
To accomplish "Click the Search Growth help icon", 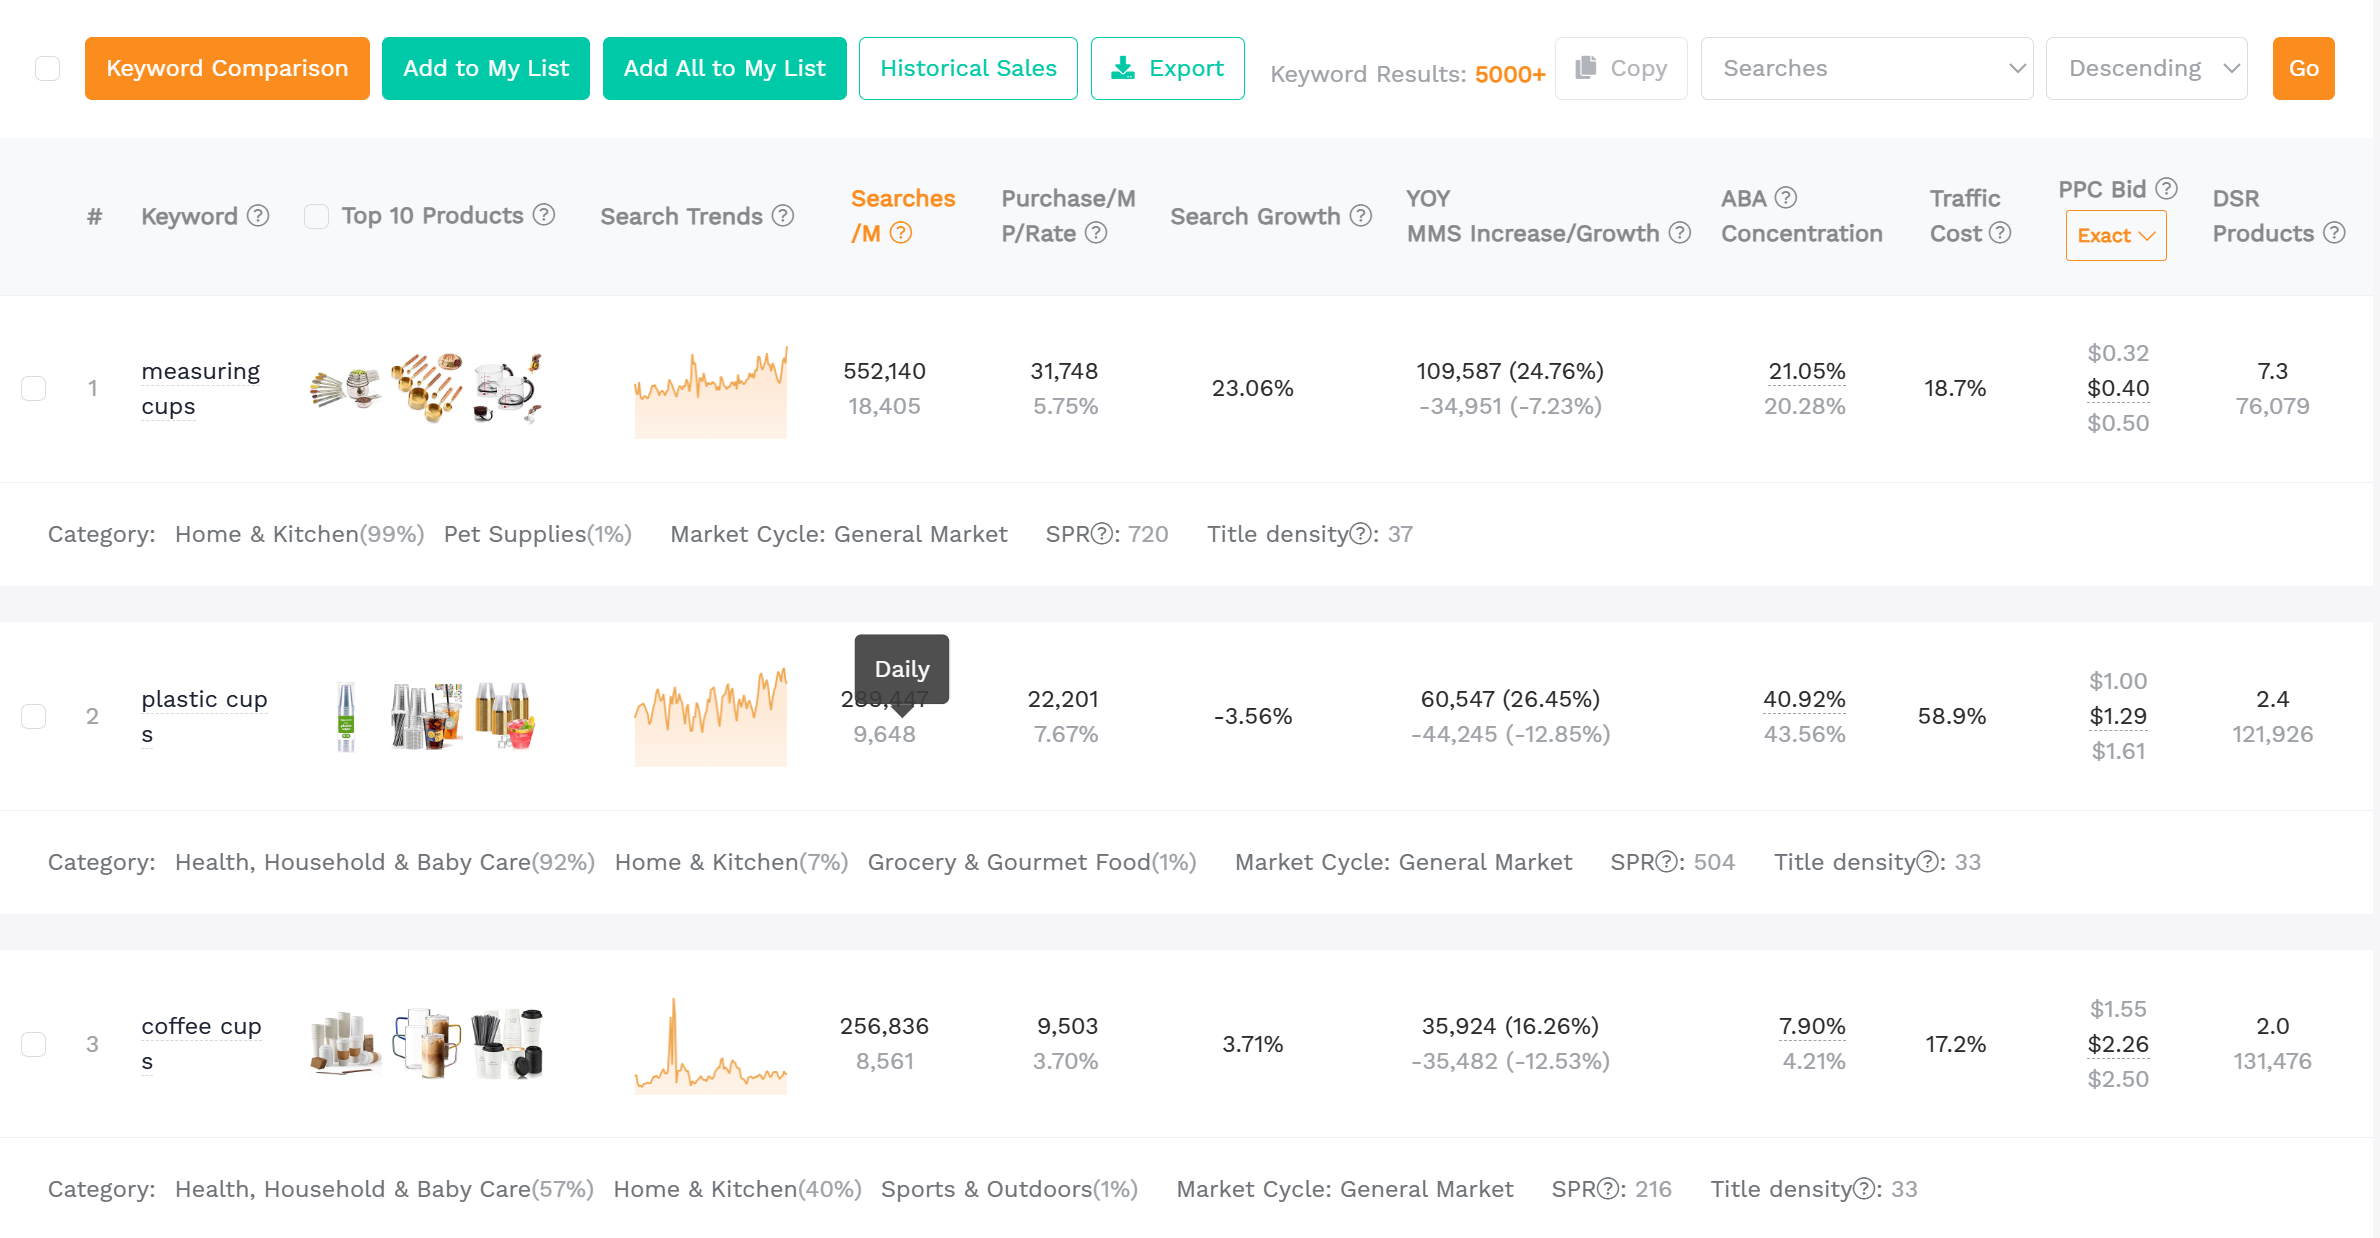I will tap(1361, 216).
